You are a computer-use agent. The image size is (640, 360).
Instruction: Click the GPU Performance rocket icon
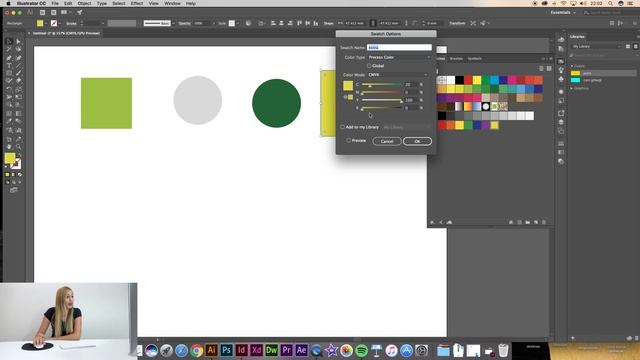(80, 13)
